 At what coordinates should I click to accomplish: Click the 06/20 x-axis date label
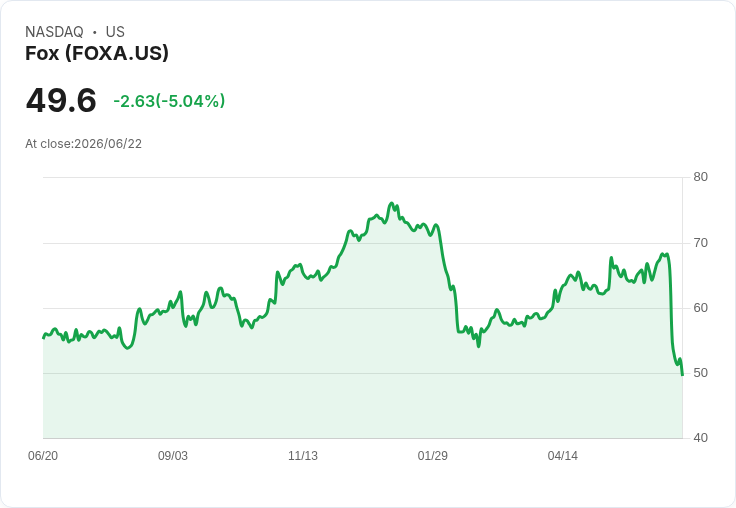[x=43, y=456]
